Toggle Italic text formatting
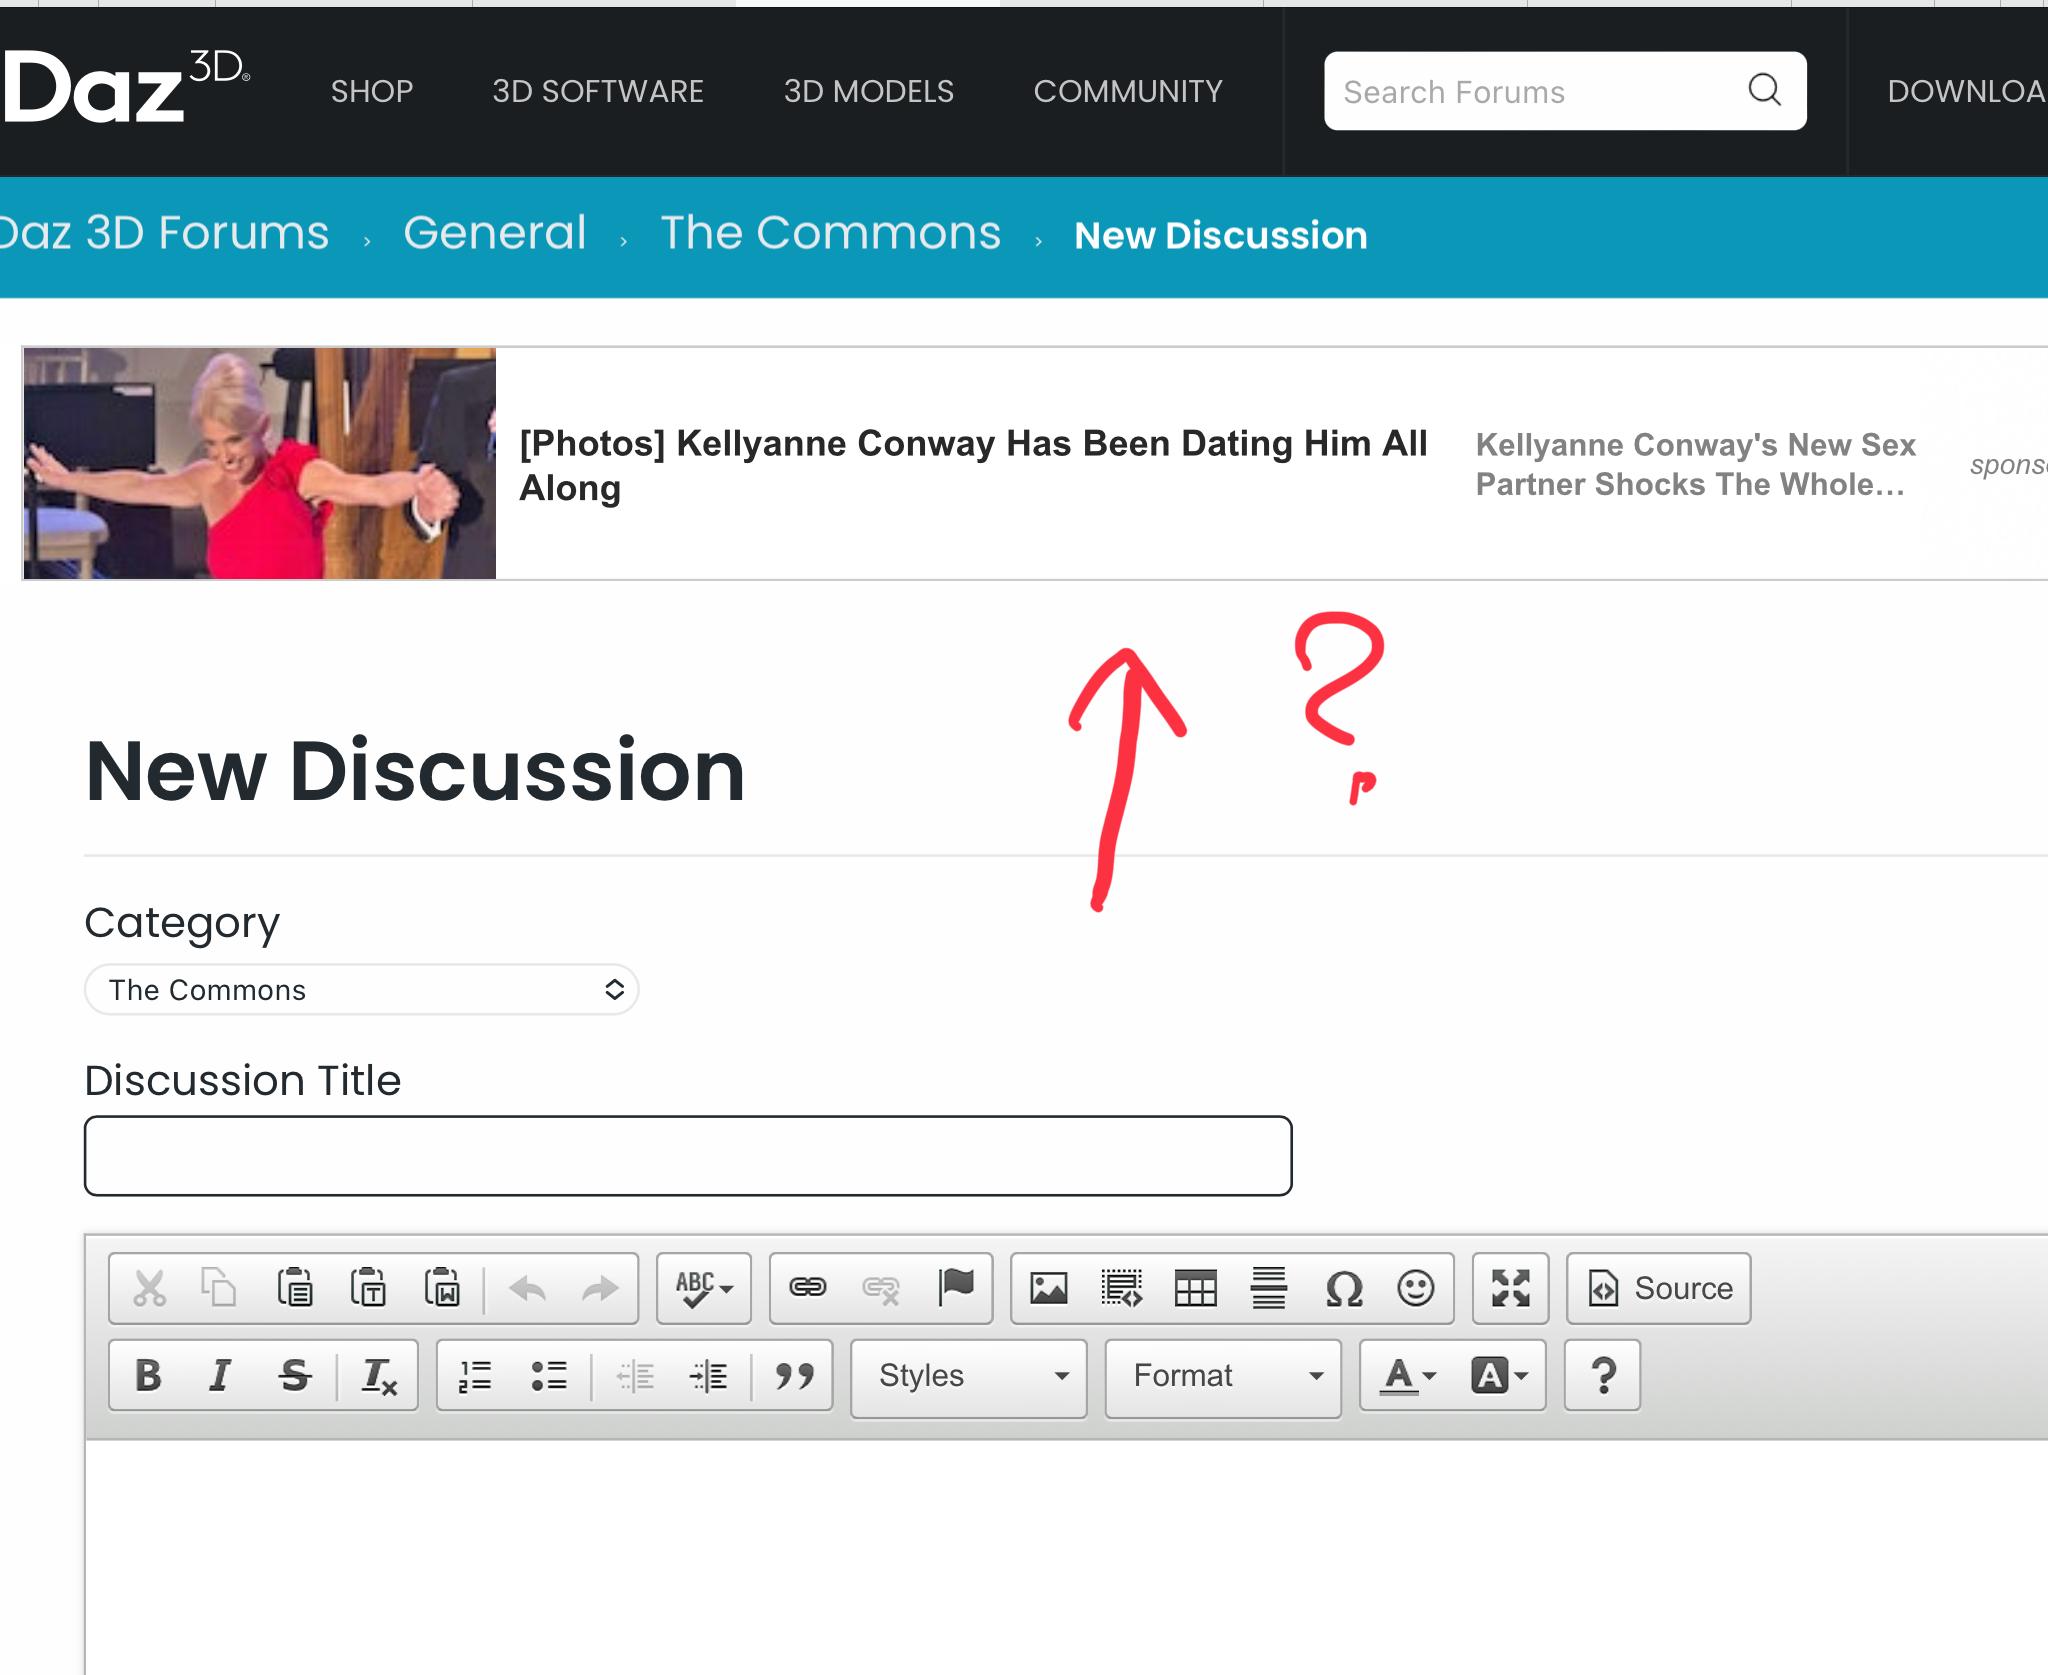Screen dimensions: 2048x1675 click(220, 1375)
